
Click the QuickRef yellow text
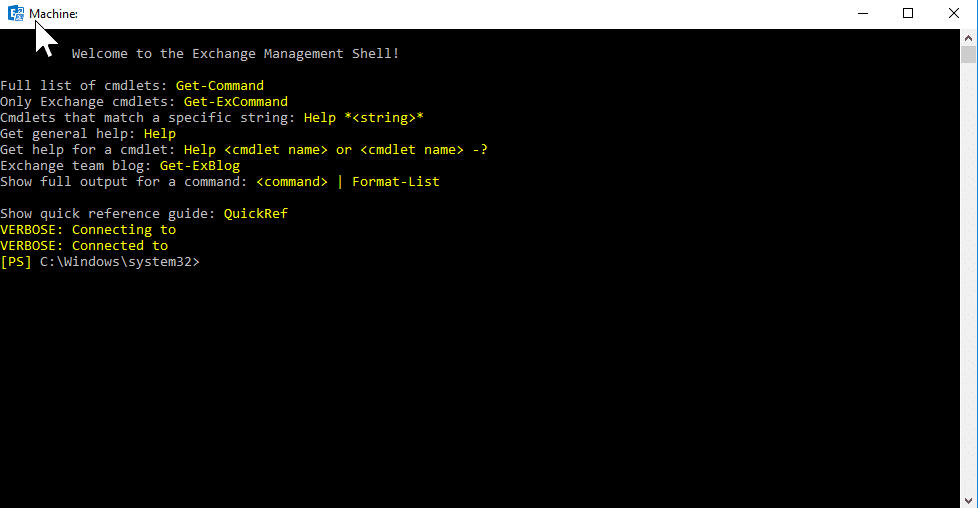coord(256,213)
